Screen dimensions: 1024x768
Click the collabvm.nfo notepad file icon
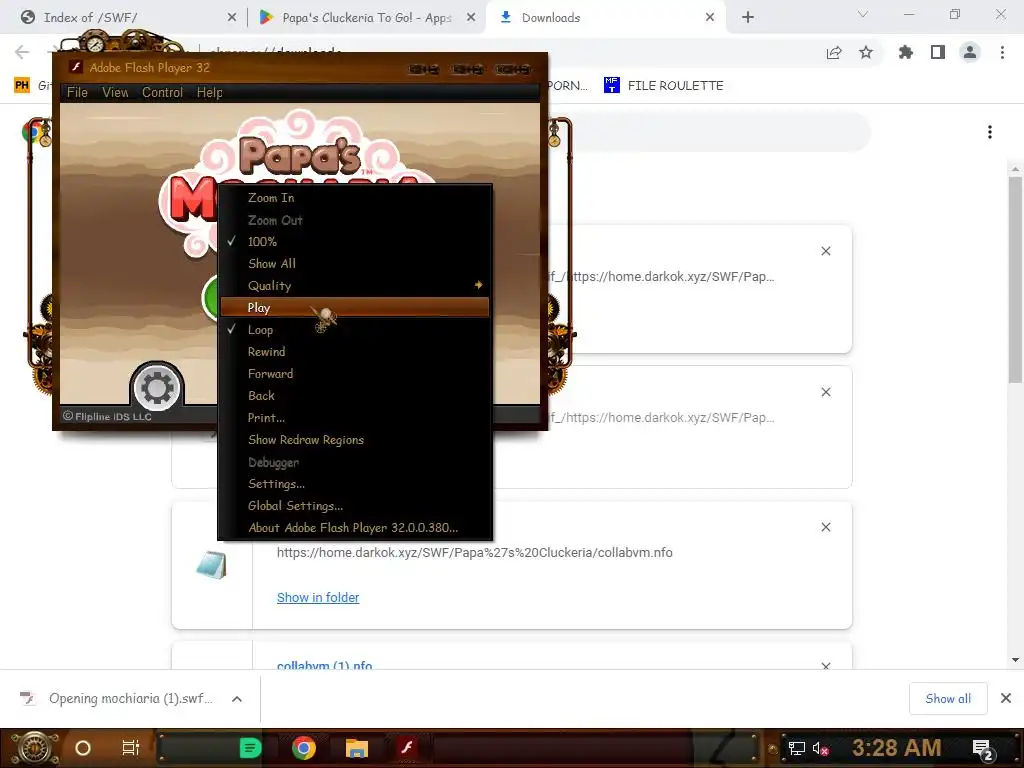pyautogui.click(x=212, y=564)
